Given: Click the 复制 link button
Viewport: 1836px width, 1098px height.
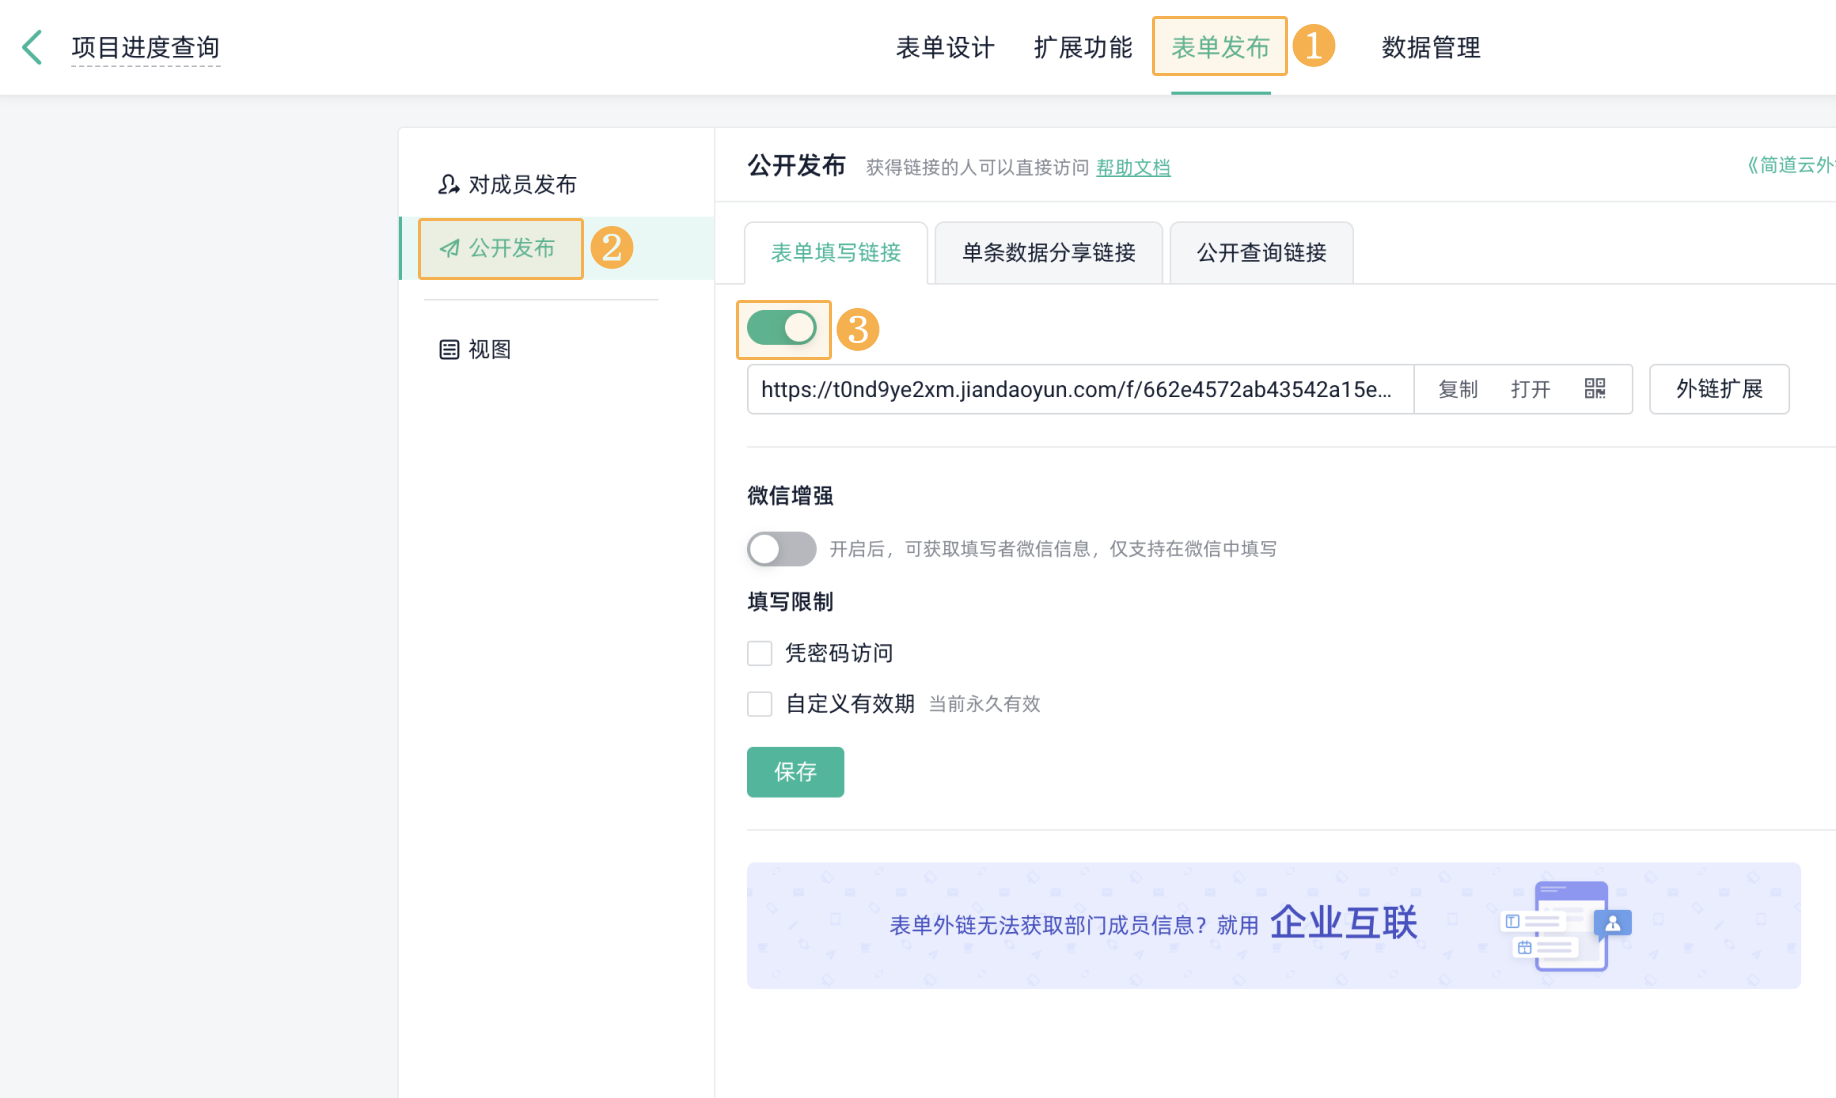Looking at the screenshot, I should click(x=1458, y=389).
